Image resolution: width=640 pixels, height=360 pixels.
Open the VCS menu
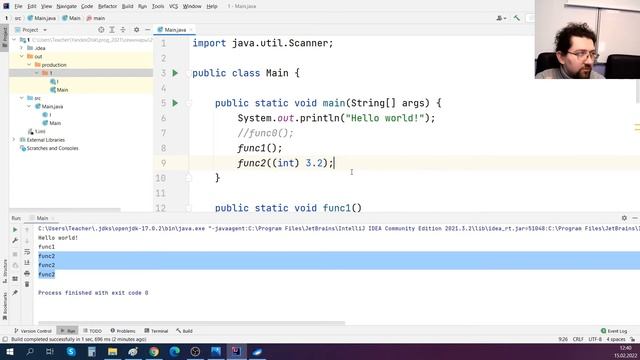tap(173, 6)
